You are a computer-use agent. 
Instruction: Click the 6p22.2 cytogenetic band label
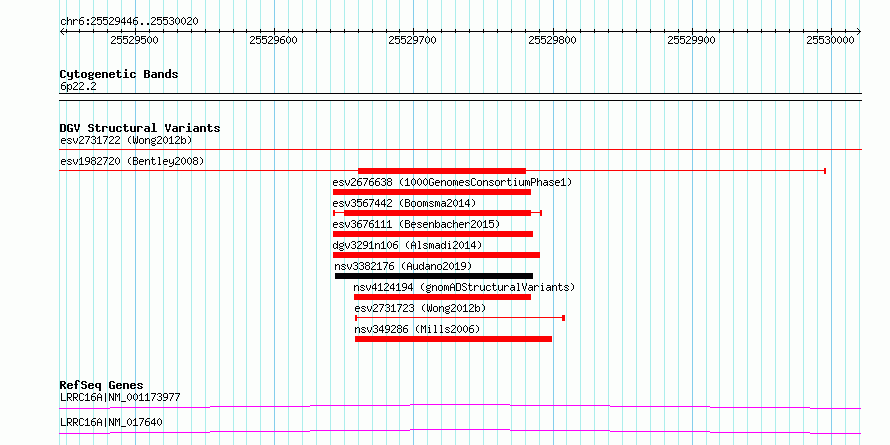(78, 86)
